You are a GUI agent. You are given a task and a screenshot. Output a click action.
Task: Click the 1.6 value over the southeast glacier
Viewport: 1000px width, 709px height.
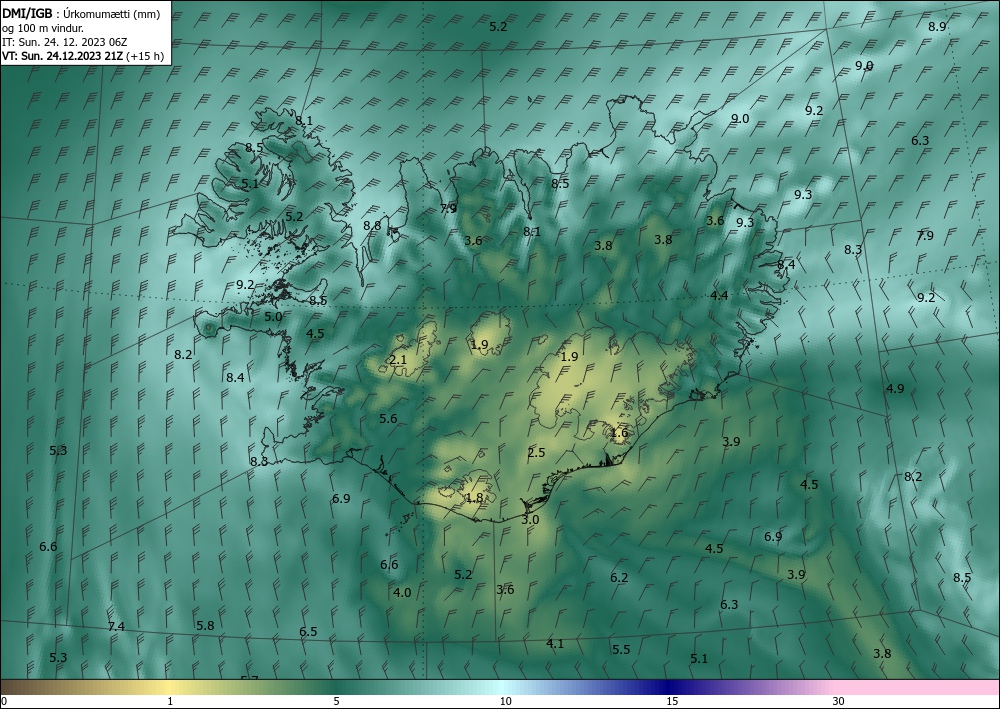point(619,433)
